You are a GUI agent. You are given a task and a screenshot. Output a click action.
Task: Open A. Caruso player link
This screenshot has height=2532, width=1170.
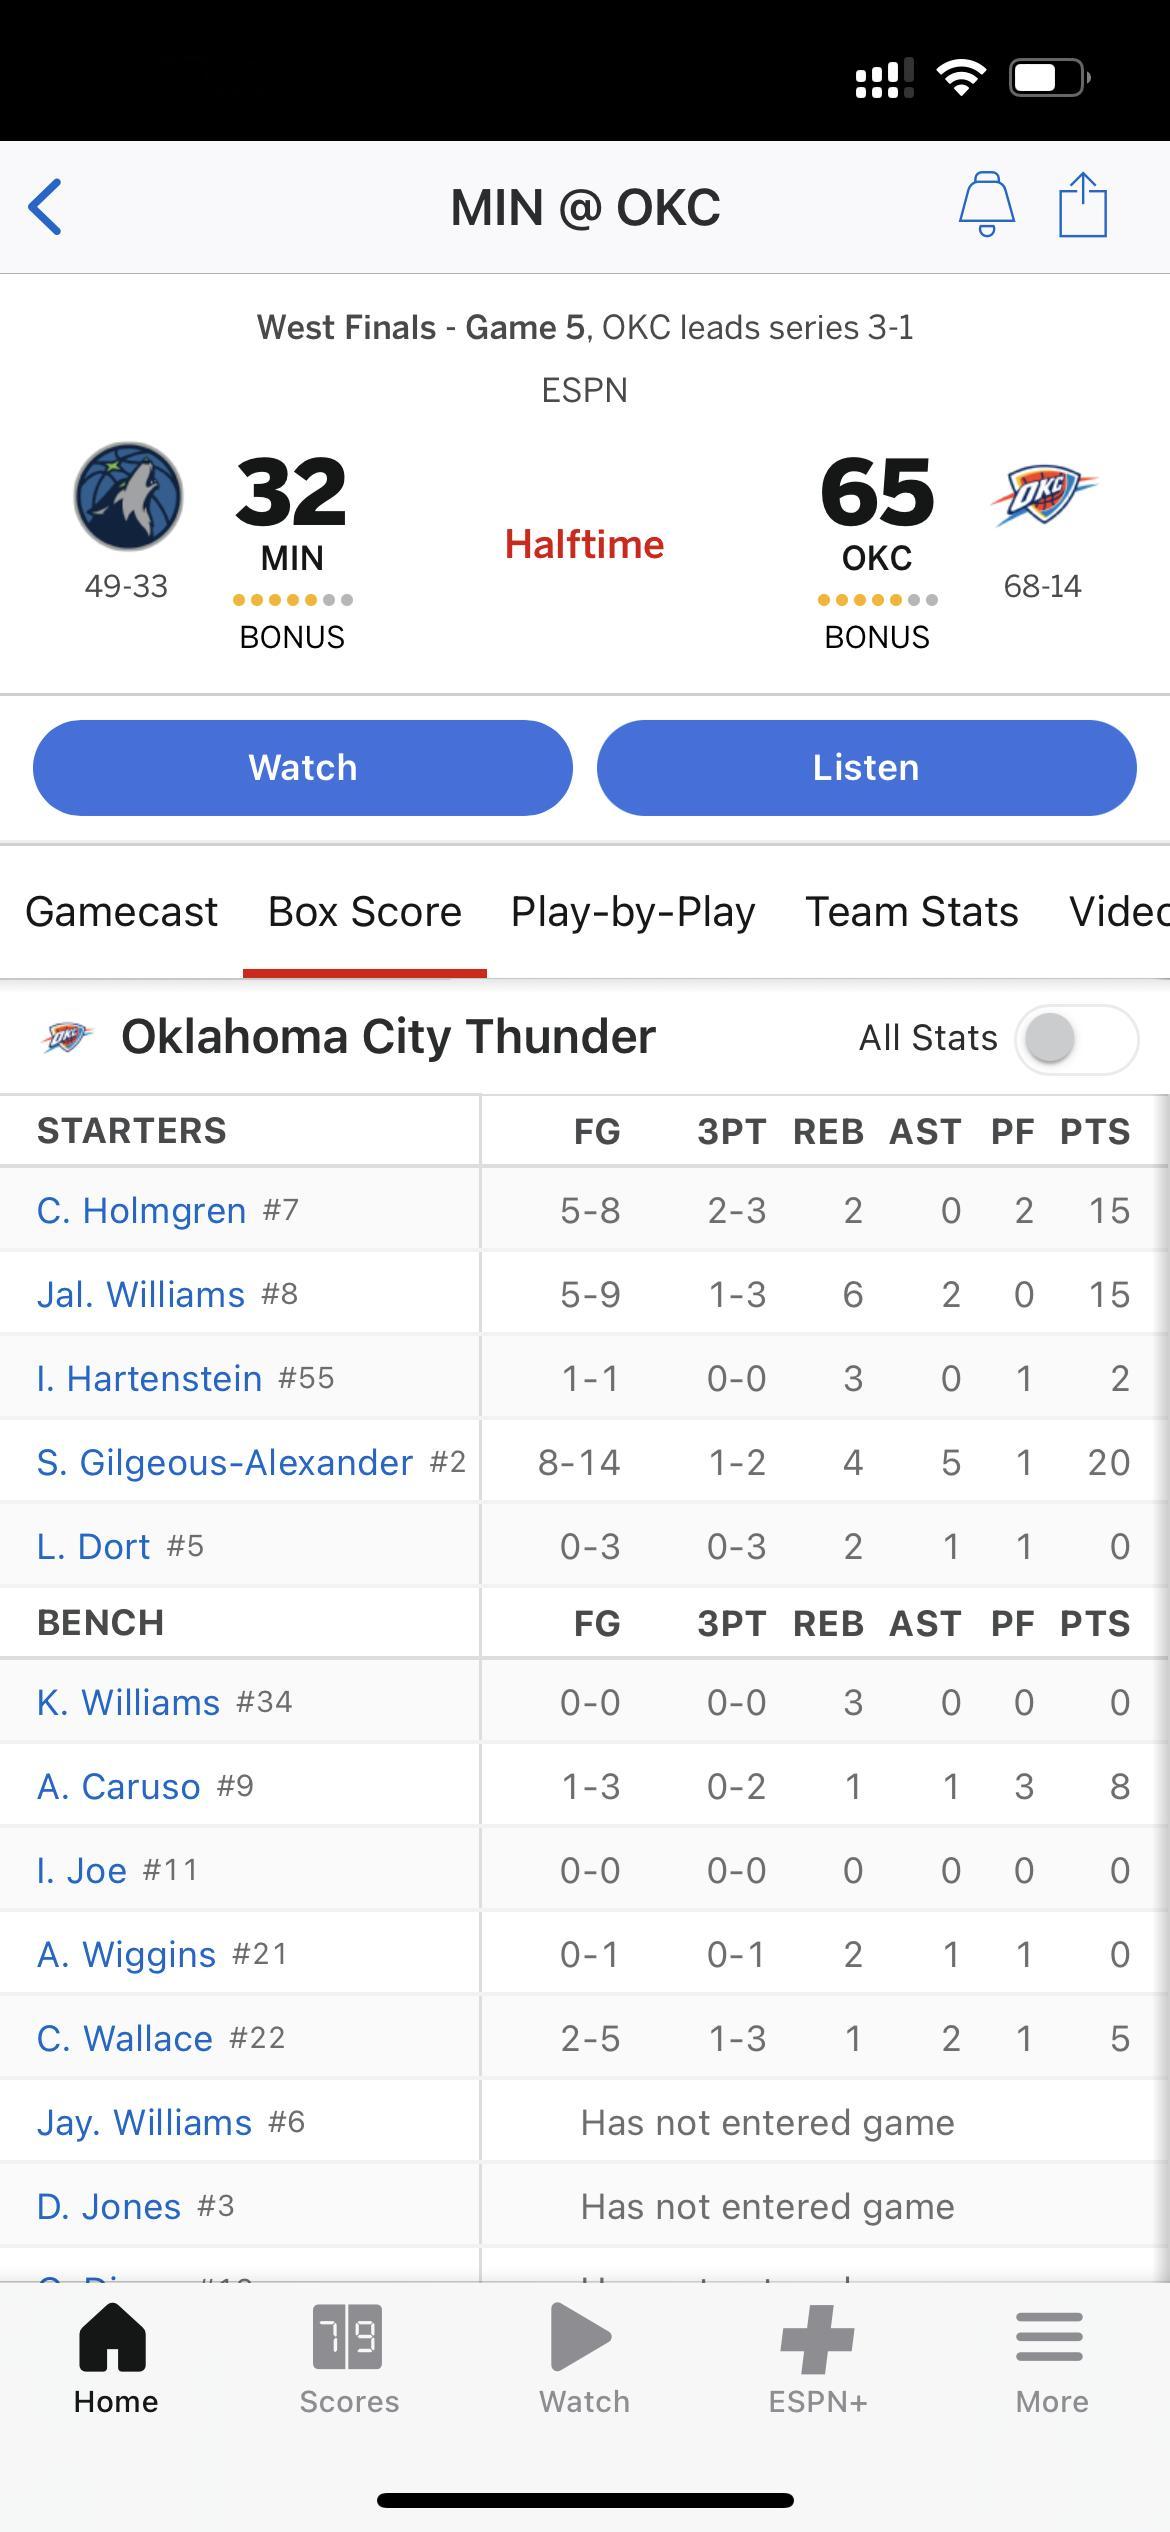(x=119, y=1786)
